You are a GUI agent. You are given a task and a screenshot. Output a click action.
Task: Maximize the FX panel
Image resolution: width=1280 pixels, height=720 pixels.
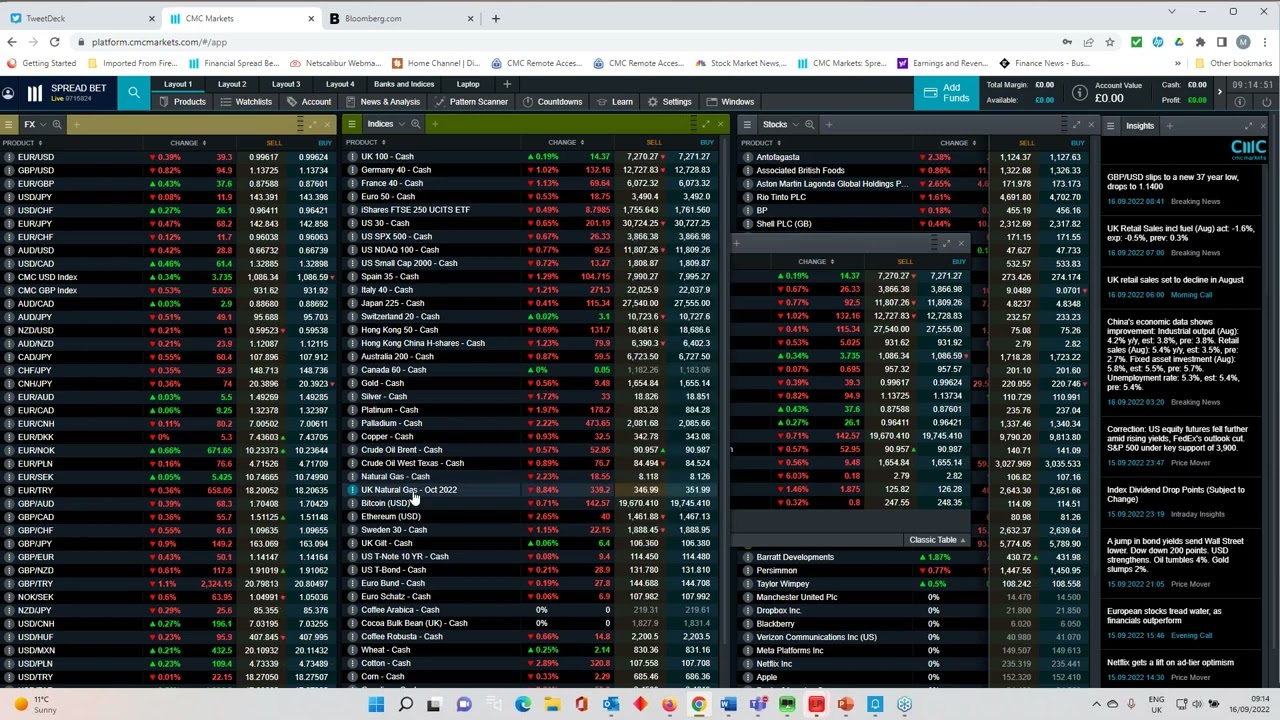tap(312, 125)
